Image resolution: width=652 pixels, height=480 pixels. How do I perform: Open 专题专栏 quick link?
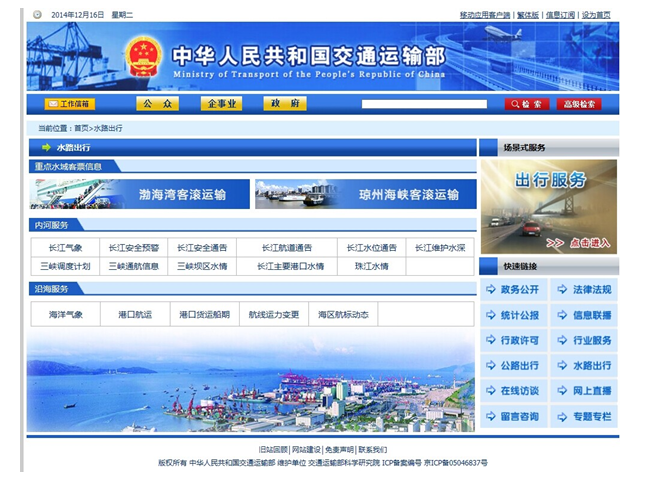pos(584,416)
